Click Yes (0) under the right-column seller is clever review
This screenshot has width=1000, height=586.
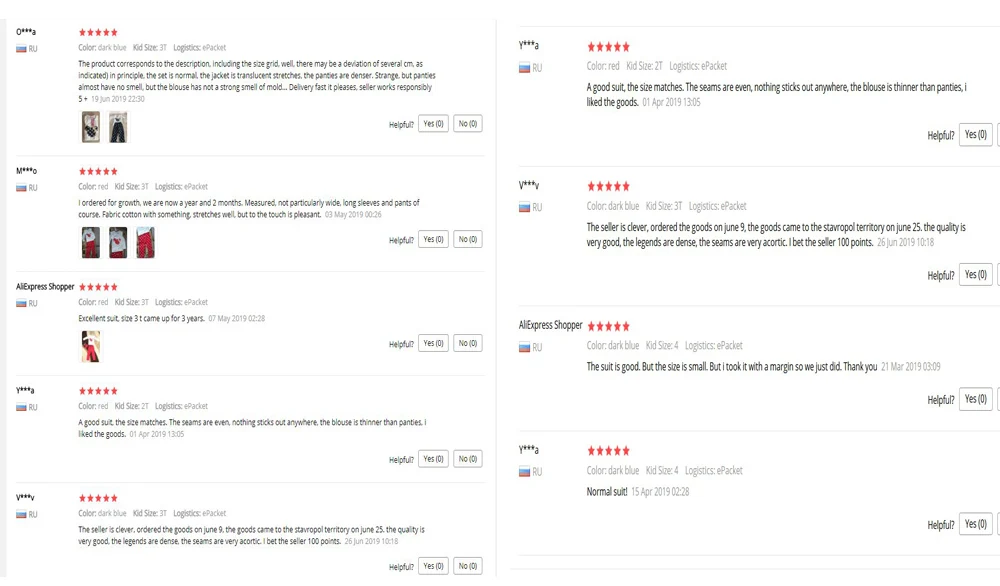coord(976,275)
